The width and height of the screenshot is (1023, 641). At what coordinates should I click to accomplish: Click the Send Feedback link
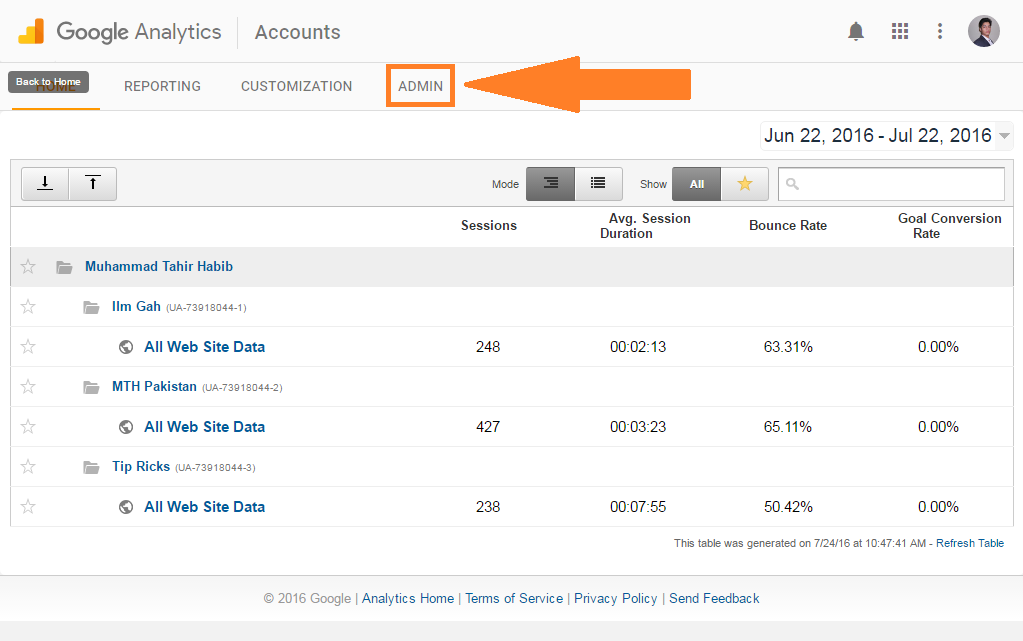click(x=714, y=599)
